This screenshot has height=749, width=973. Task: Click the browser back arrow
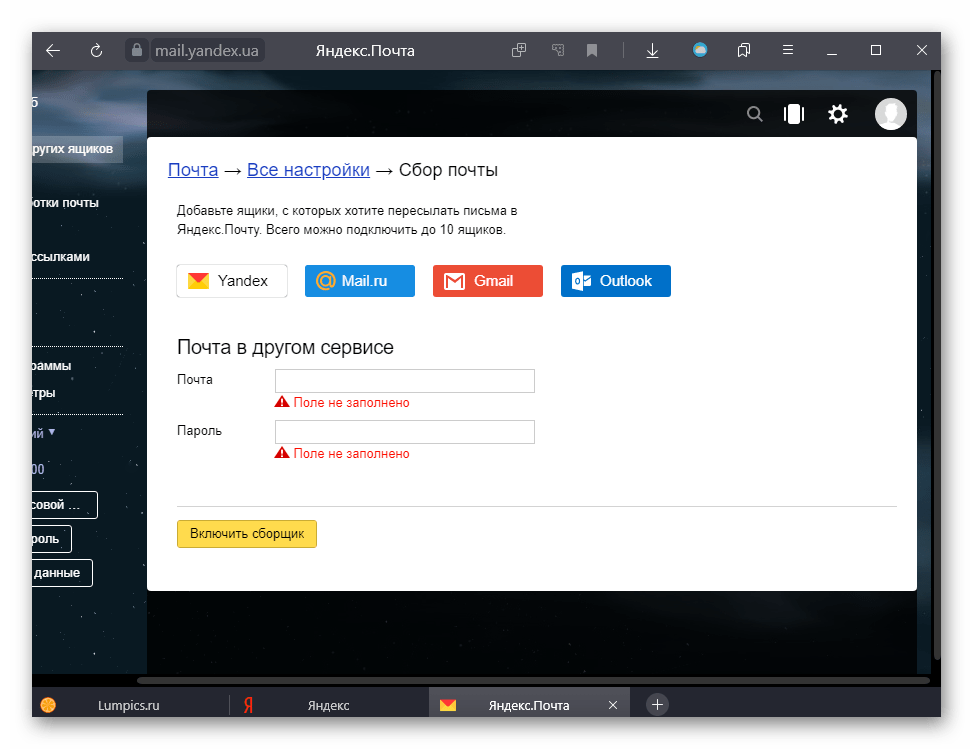click(53, 50)
